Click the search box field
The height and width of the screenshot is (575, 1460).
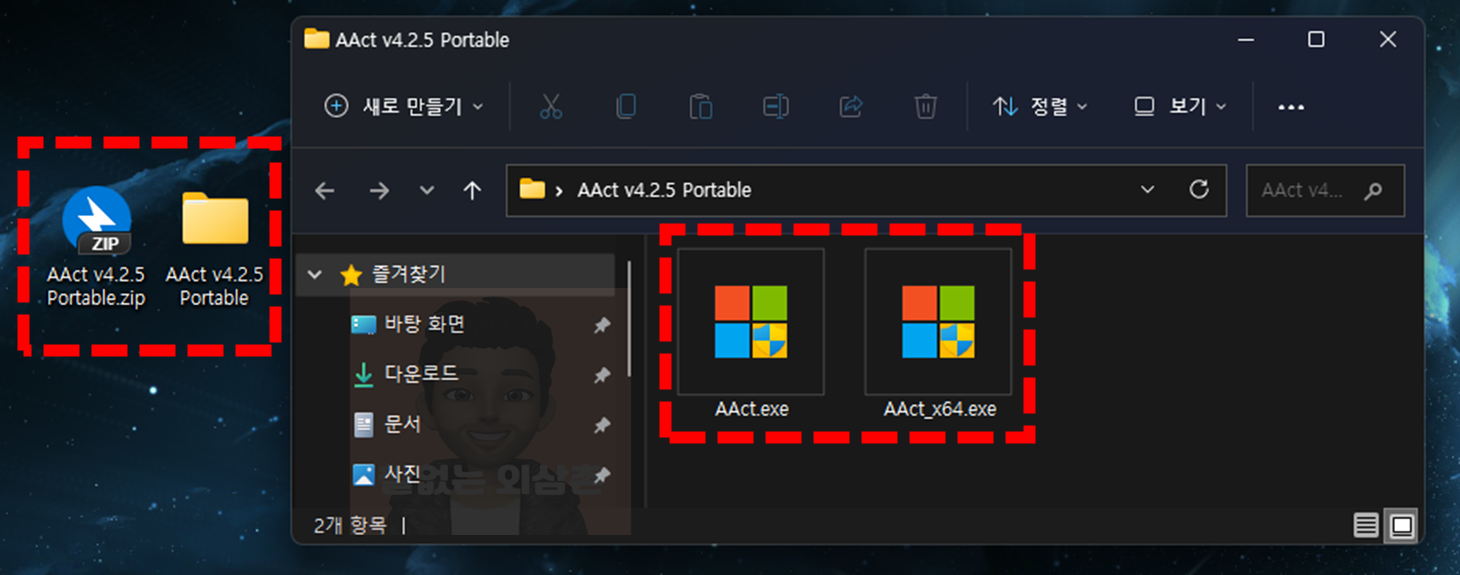tap(1325, 190)
